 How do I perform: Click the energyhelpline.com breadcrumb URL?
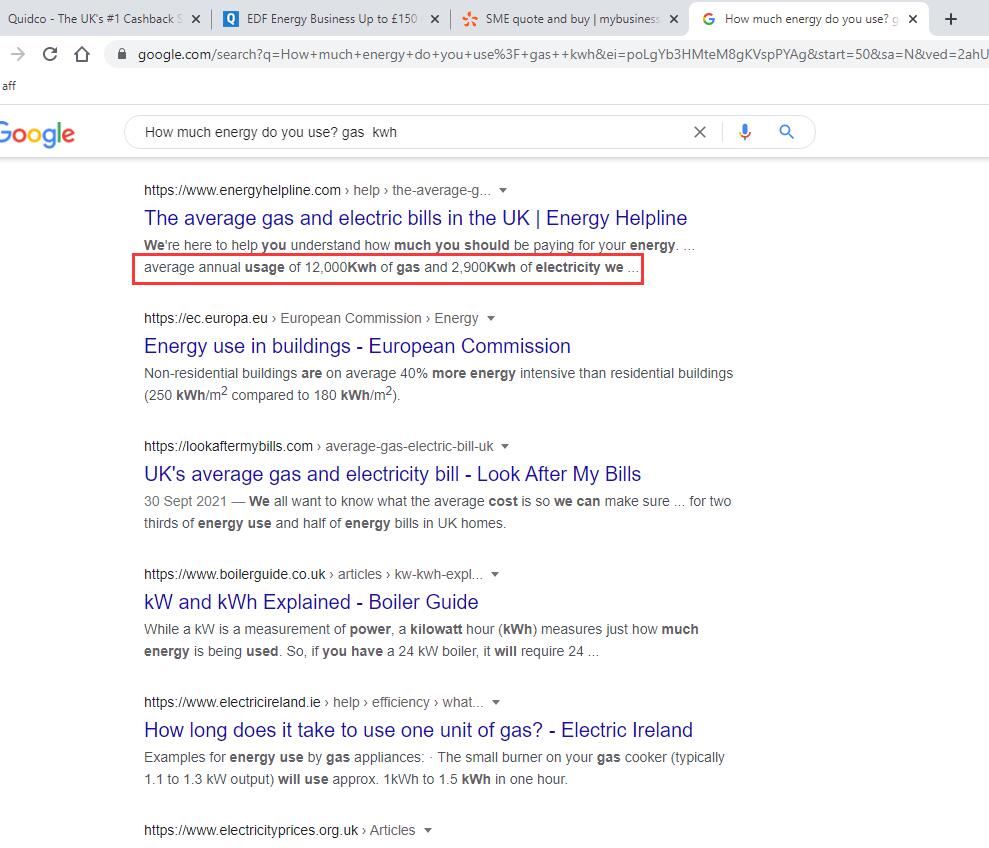pyautogui.click(x=317, y=190)
